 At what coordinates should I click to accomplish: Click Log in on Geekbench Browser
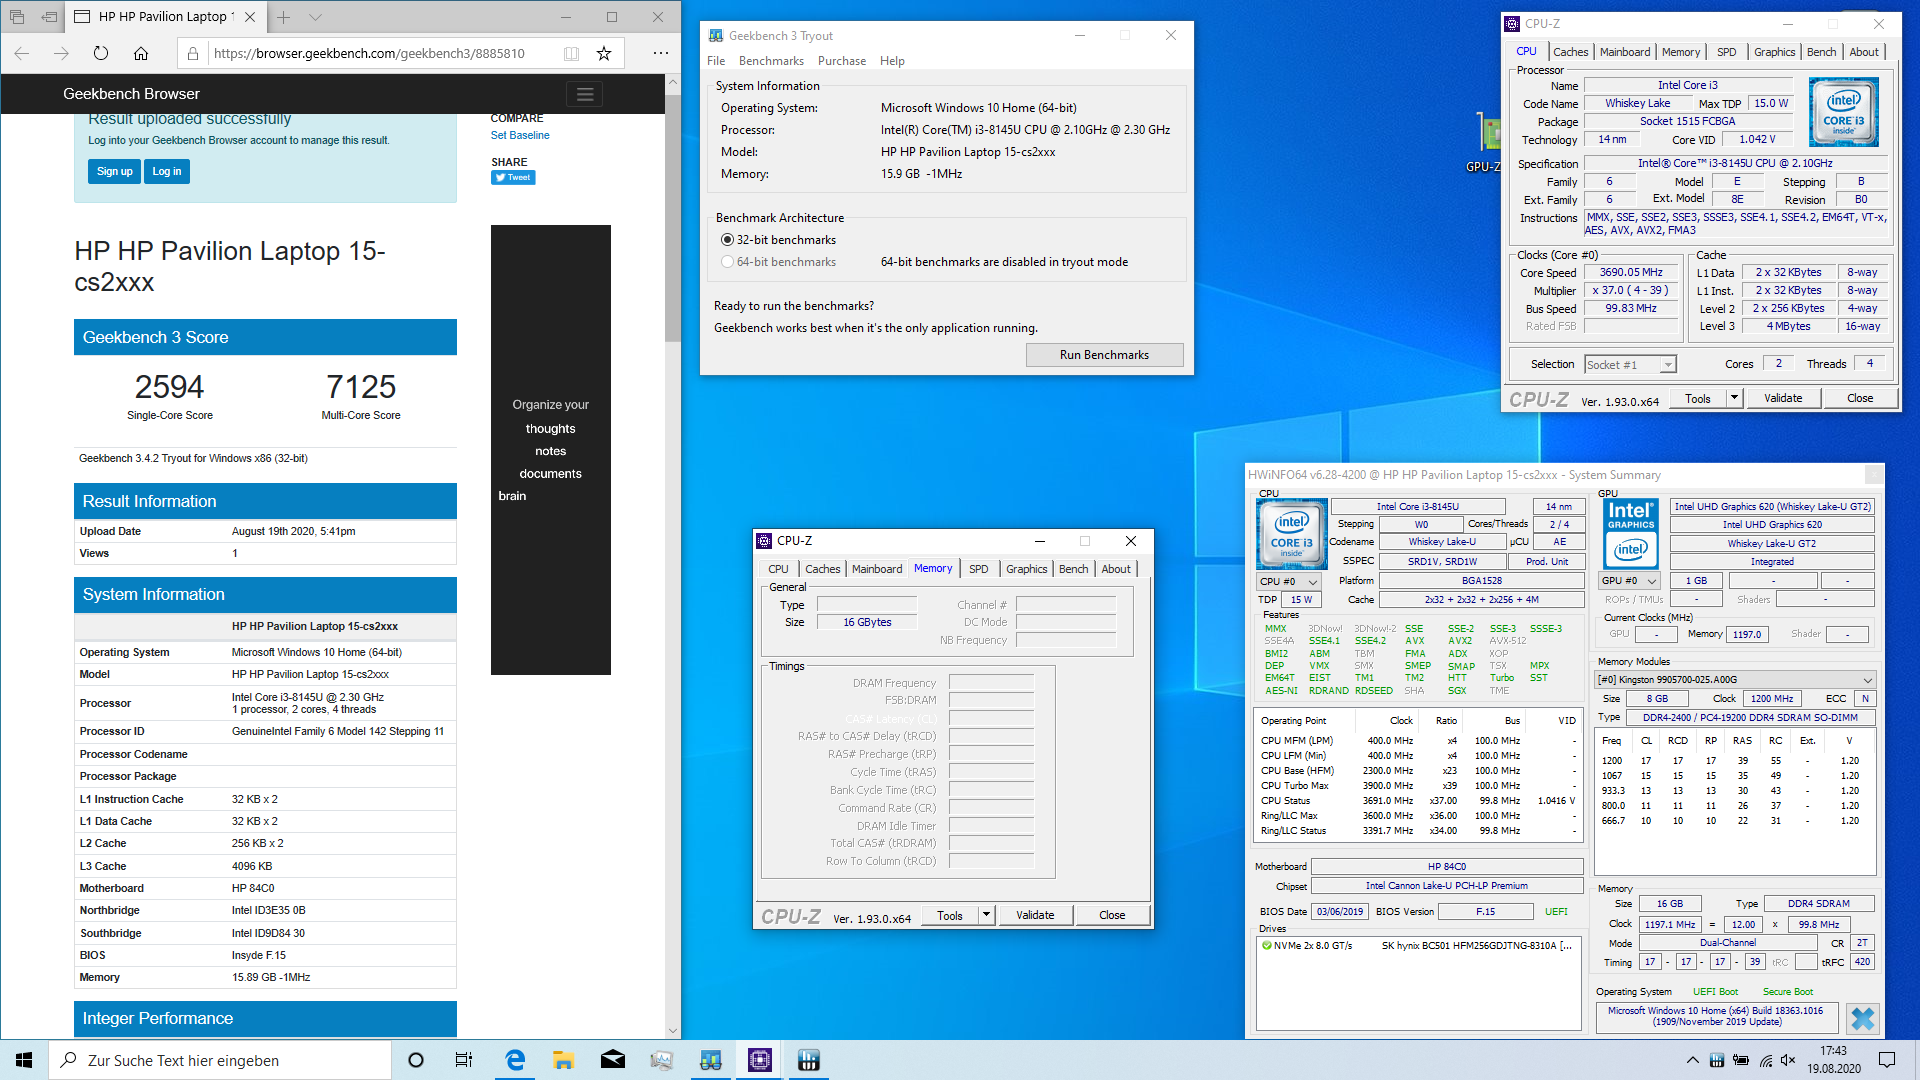pos(167,172)
